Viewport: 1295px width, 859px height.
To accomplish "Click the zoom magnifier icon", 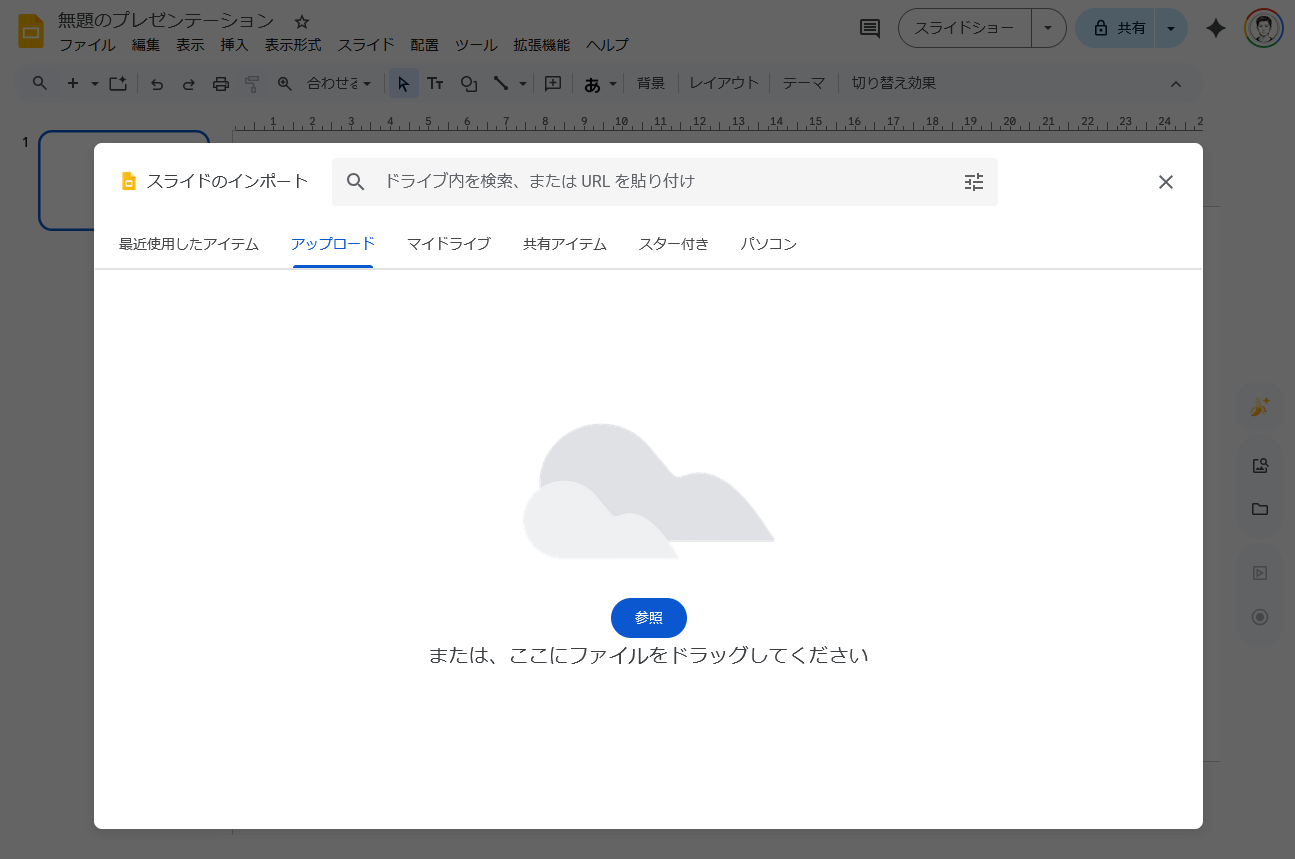I will click(x=284, y=83).
